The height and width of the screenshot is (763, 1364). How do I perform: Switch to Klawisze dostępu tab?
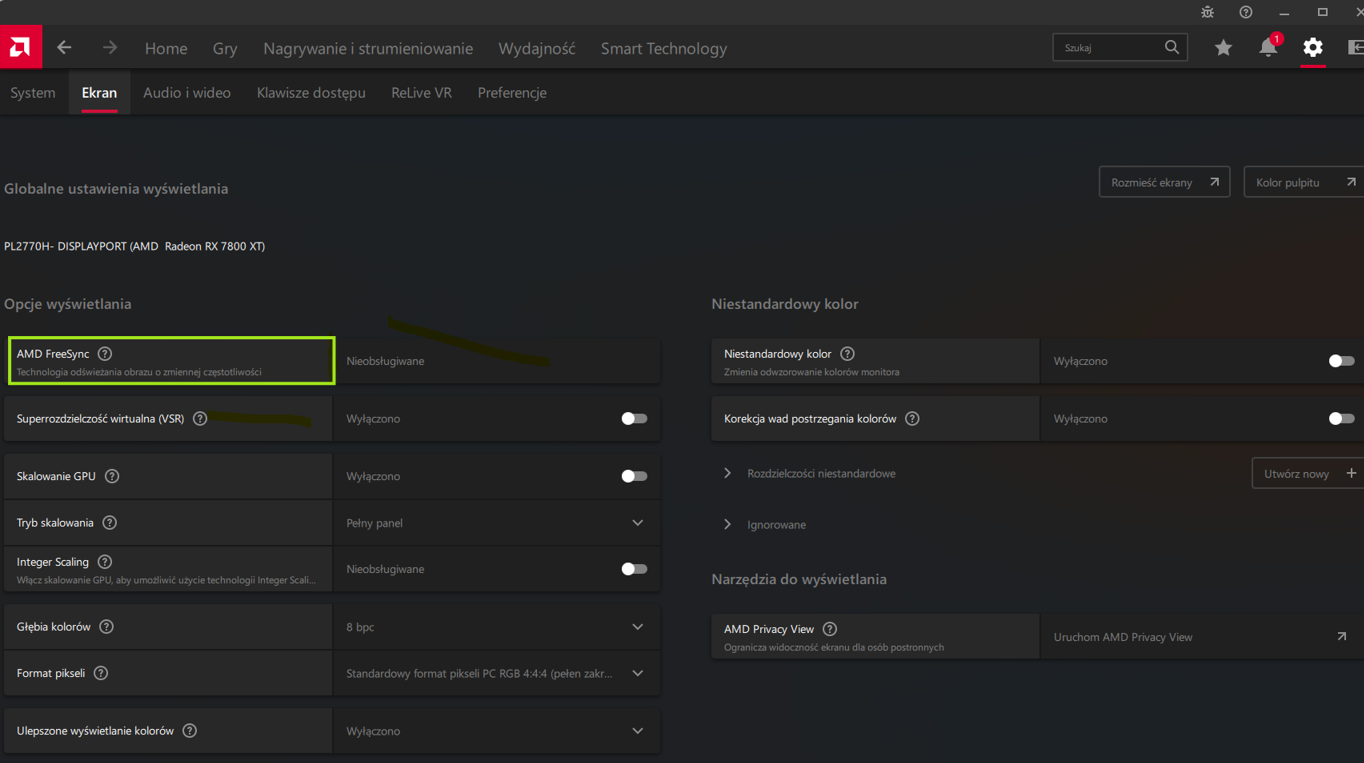[x=311, y=92]
